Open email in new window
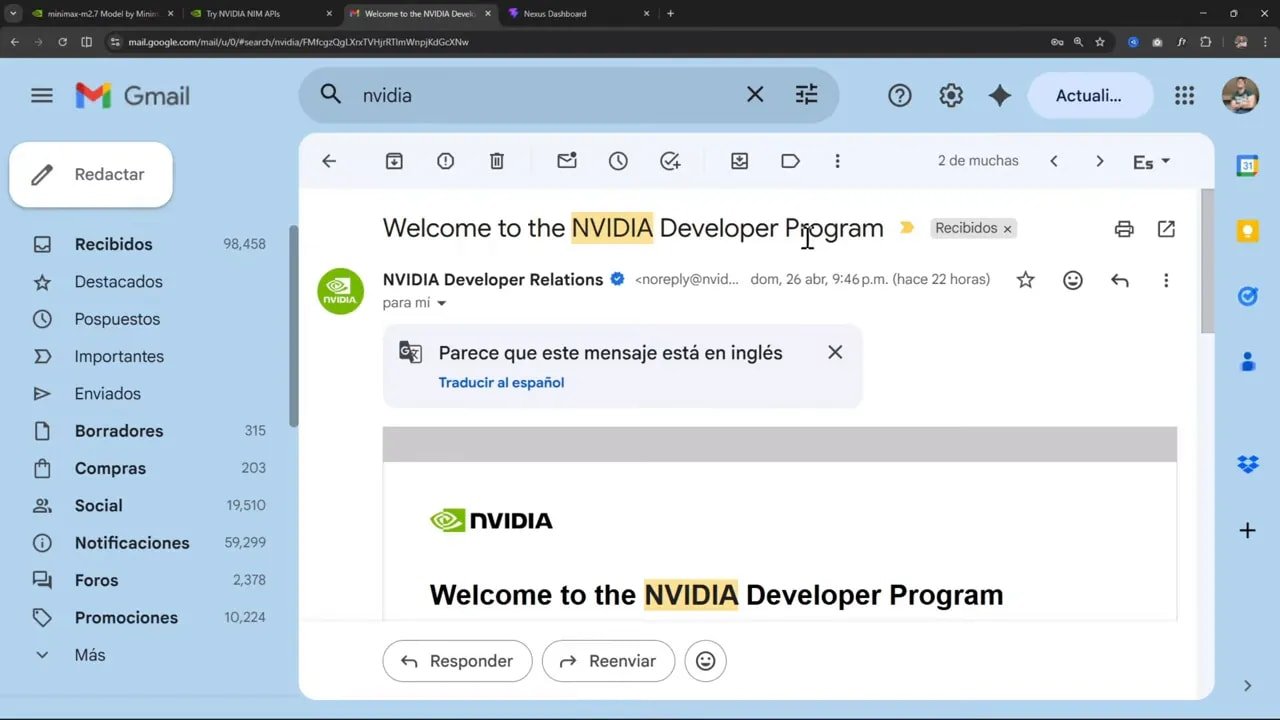This screenshot has height=720, width=1280. coord(1166,229)
